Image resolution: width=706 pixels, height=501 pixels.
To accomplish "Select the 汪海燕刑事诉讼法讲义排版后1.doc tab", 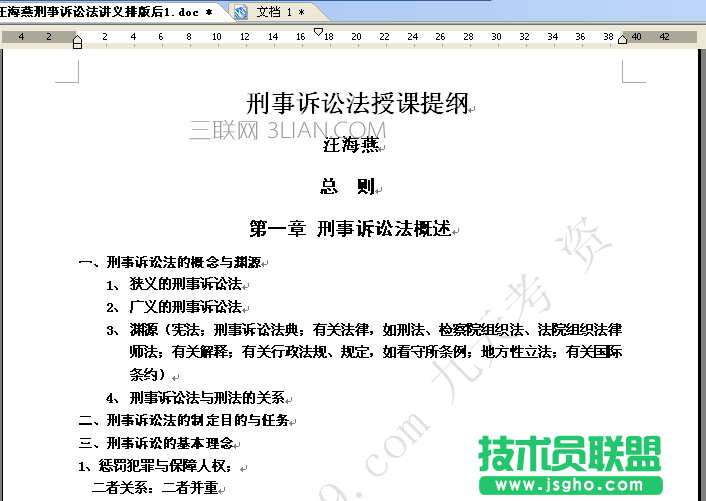I will tap(110, 12).
